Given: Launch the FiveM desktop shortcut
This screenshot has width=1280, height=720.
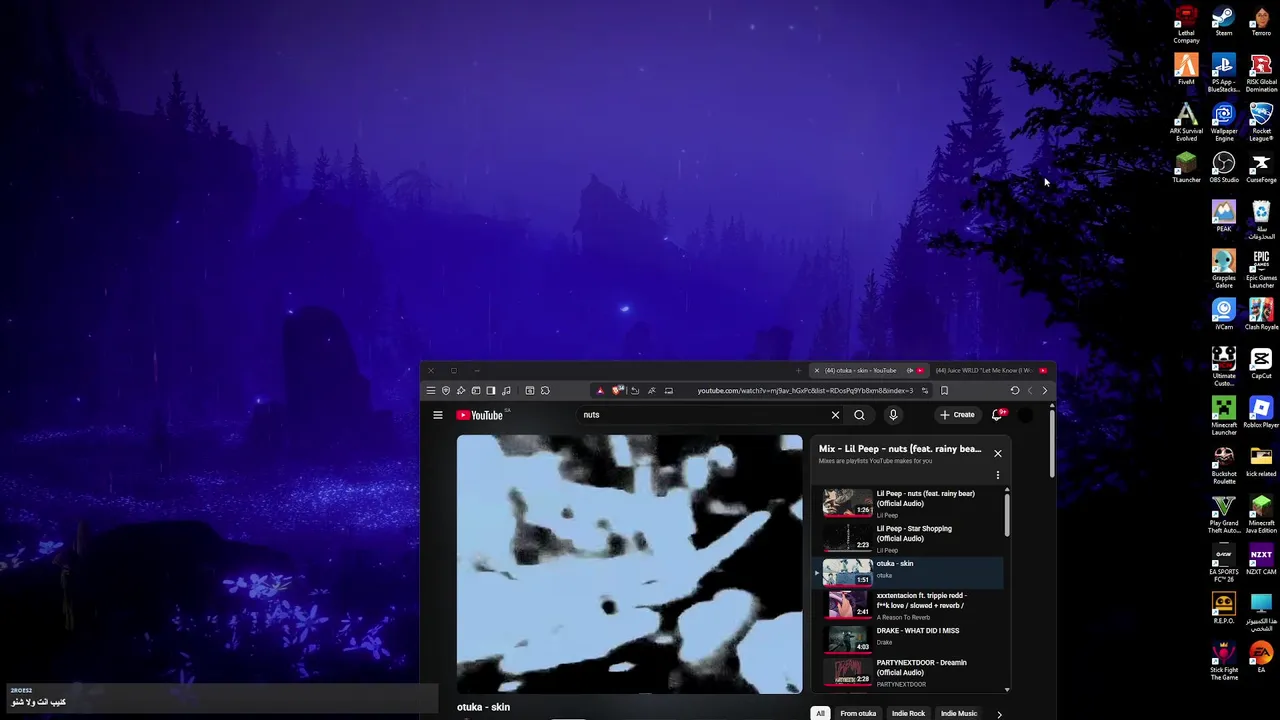Looking at the screenshot, I should tap(1186, 70).
